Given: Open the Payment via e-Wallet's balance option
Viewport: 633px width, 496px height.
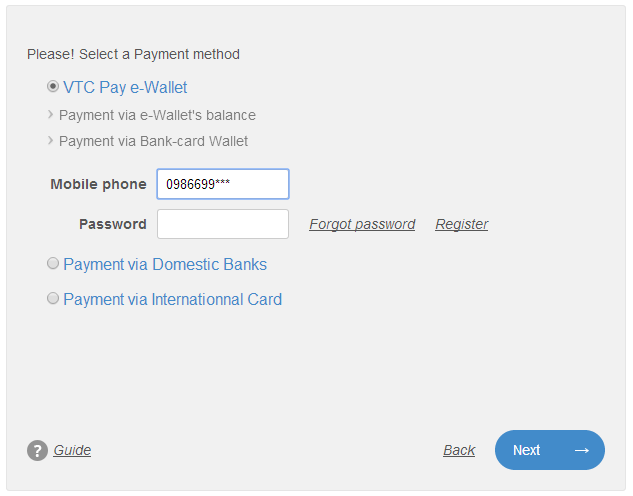Looking at the screenshot, I should (x=157, y=115).
